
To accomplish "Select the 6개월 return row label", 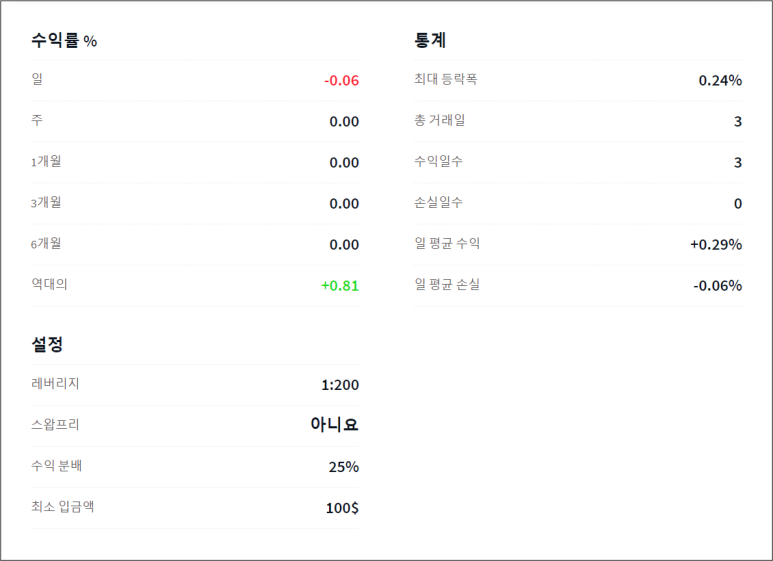I will [46, 243].
